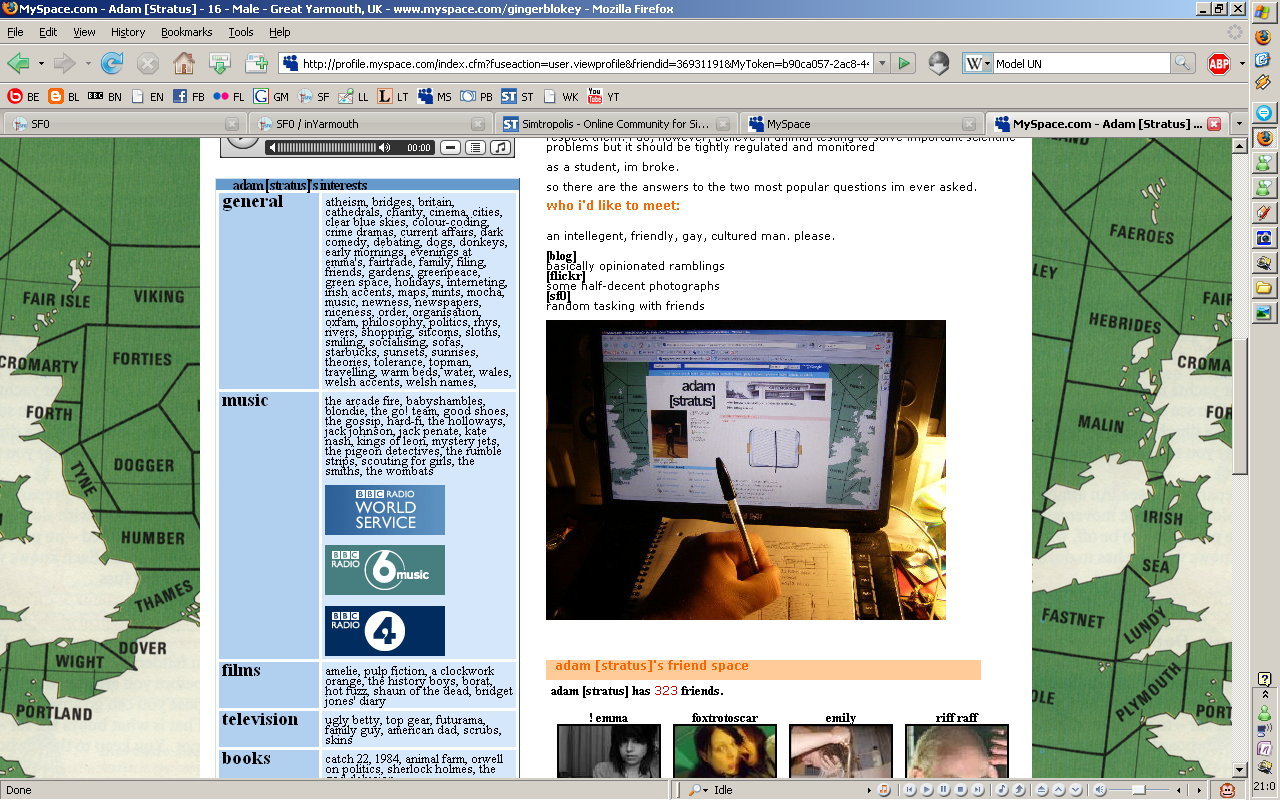
Task: Click the music note icon in profile player
Action: [500, 147]
